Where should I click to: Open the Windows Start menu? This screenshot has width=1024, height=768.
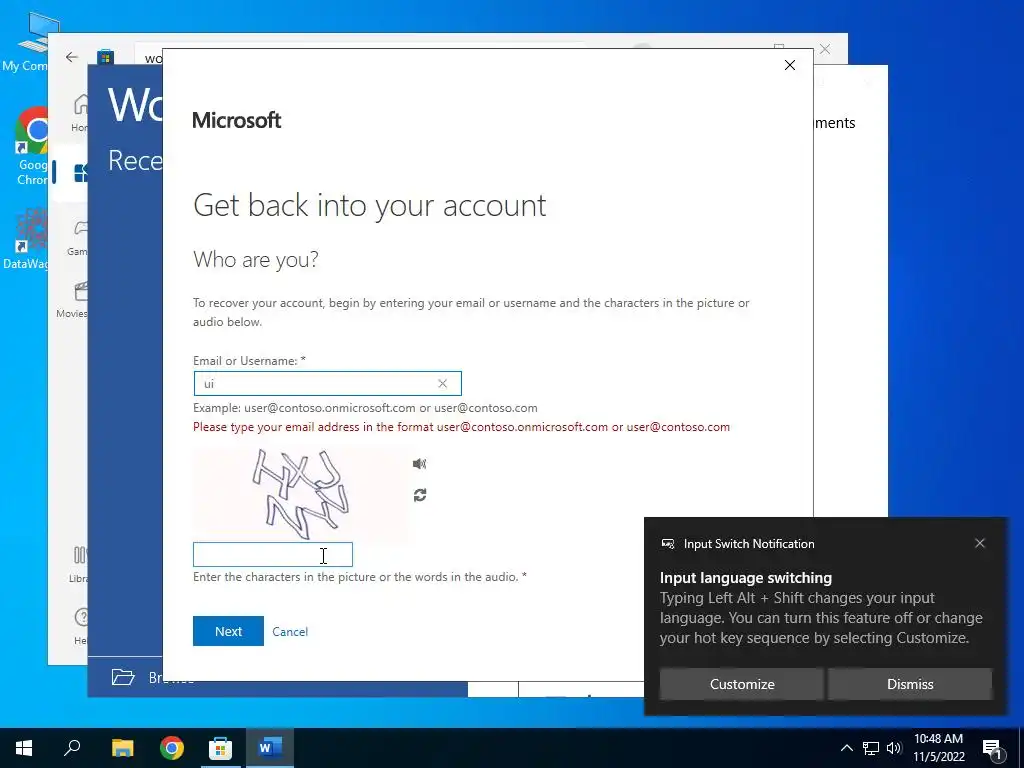24,748
